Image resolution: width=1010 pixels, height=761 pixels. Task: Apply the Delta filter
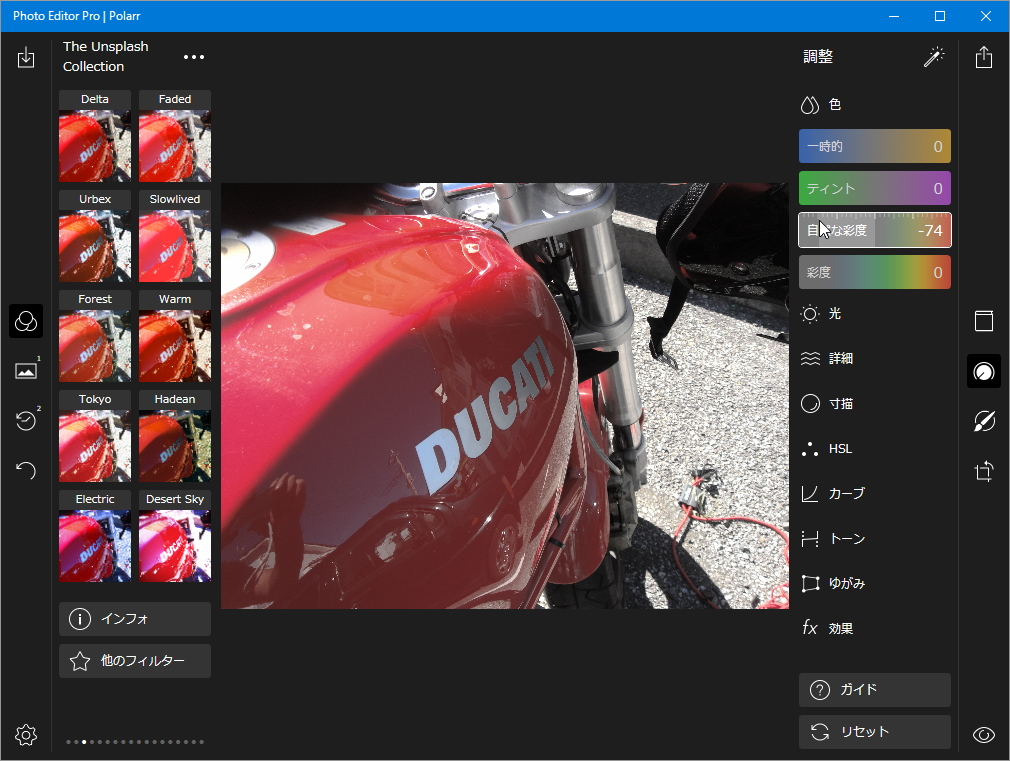click(95, 136)
